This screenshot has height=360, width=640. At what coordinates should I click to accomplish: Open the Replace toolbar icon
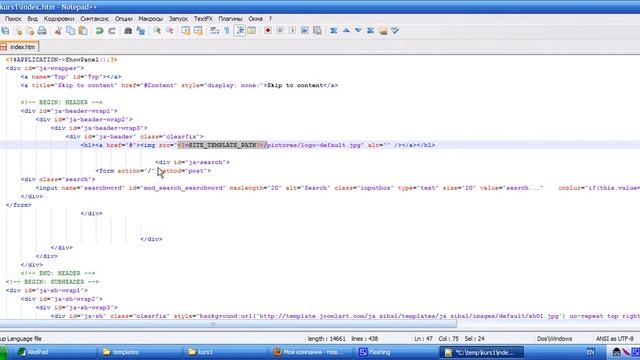point(141,31)
